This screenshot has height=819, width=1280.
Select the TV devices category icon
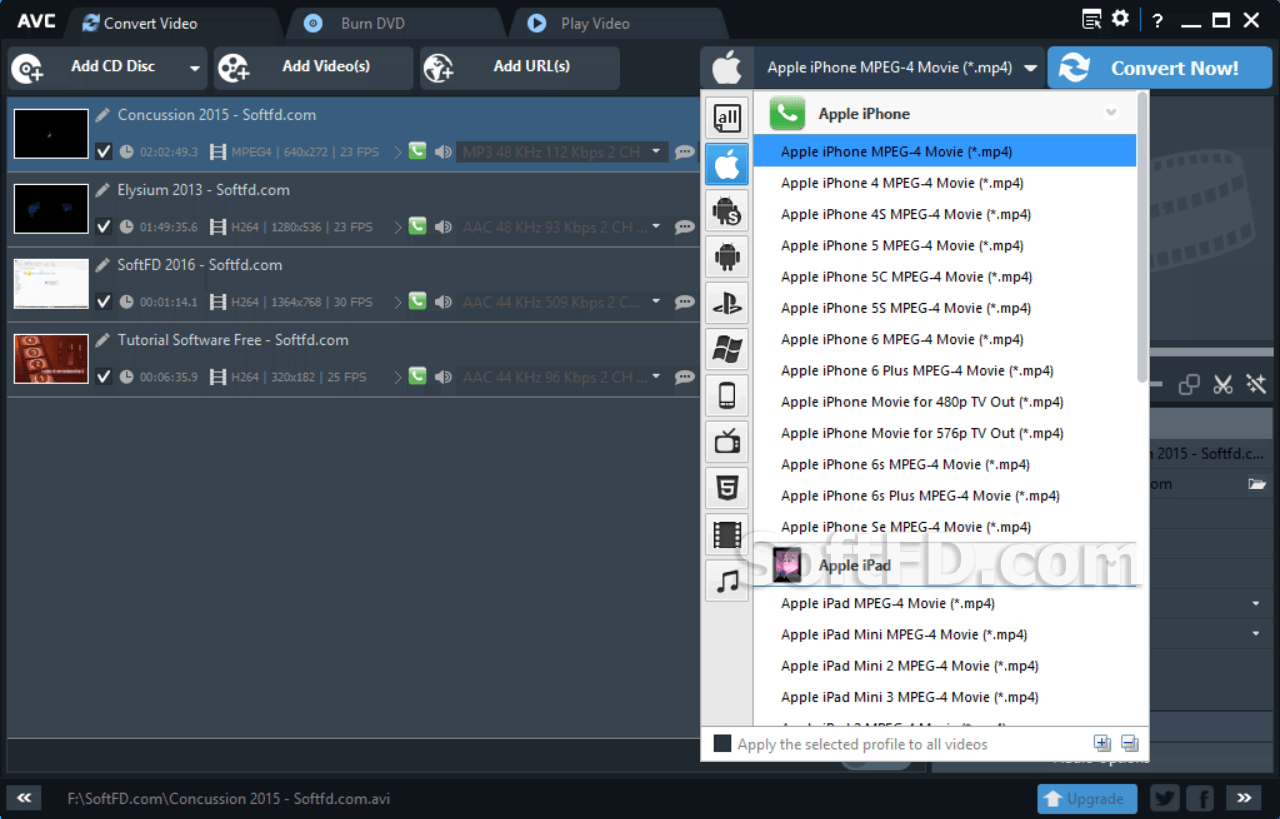727,441
